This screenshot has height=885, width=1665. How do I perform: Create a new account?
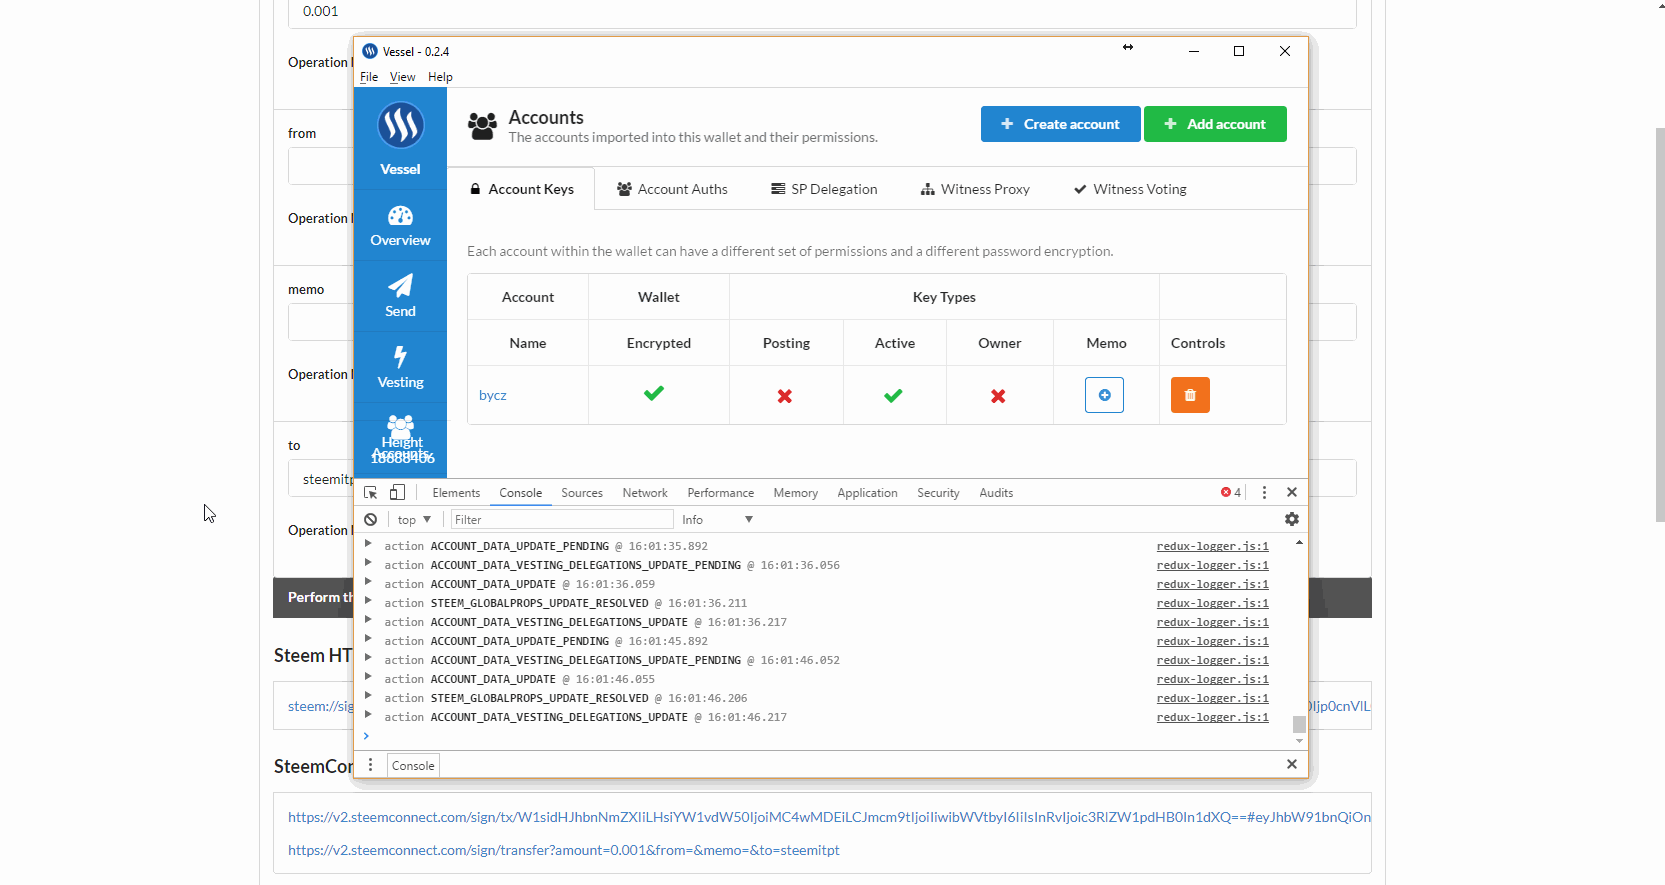1060,124
